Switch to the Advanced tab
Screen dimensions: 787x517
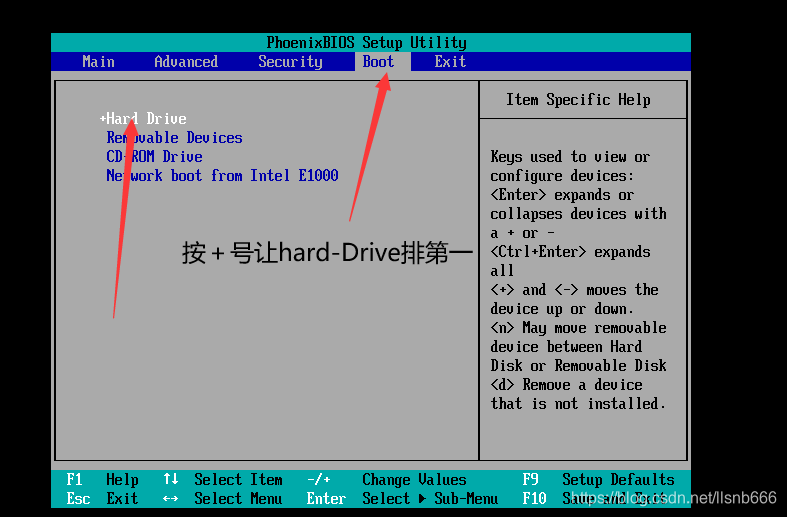click(186, 62)
